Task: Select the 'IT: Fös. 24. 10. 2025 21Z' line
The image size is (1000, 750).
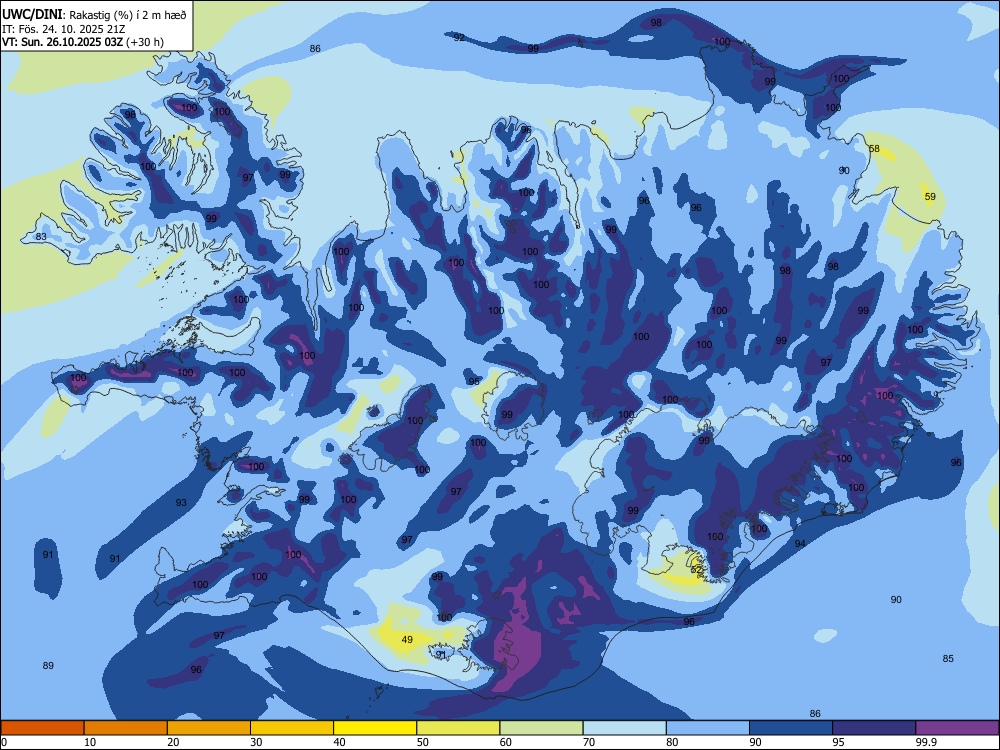Action: pyautogui.click(x=64, y=29)
